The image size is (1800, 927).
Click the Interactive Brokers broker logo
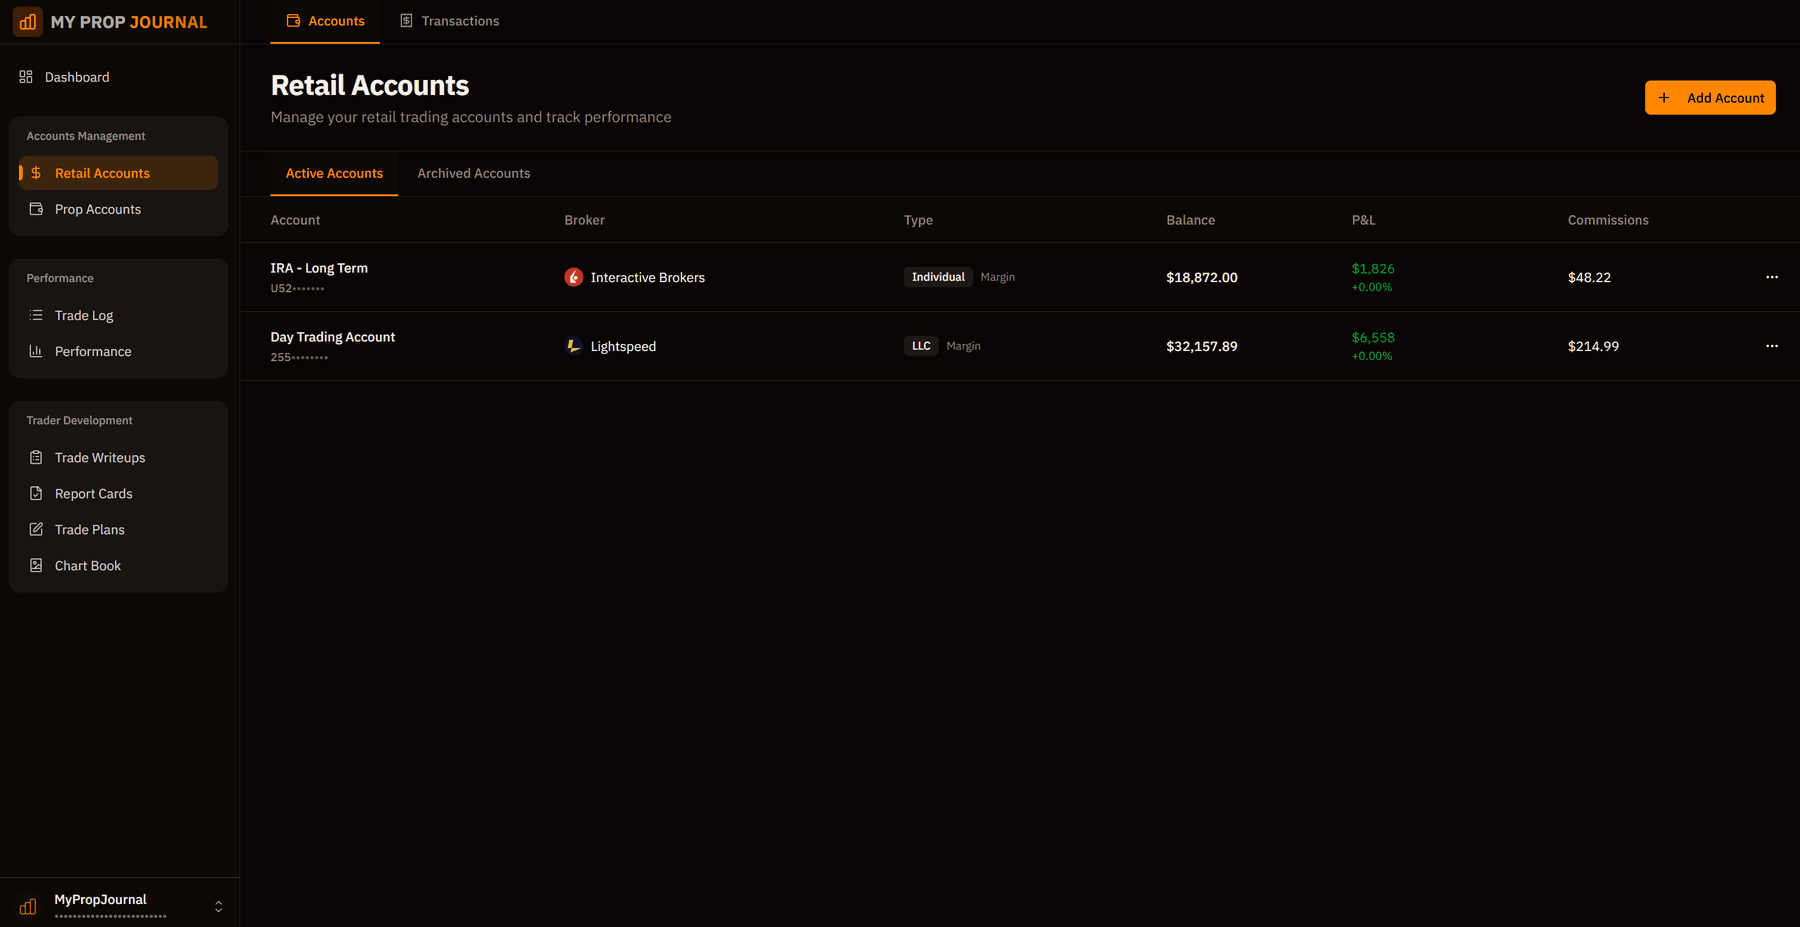point(573,277)
